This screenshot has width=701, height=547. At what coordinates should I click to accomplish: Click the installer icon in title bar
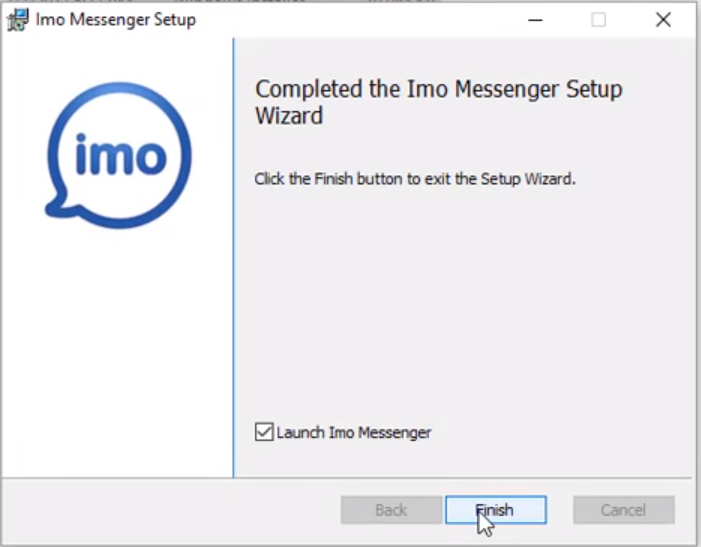tap(17, 20)
